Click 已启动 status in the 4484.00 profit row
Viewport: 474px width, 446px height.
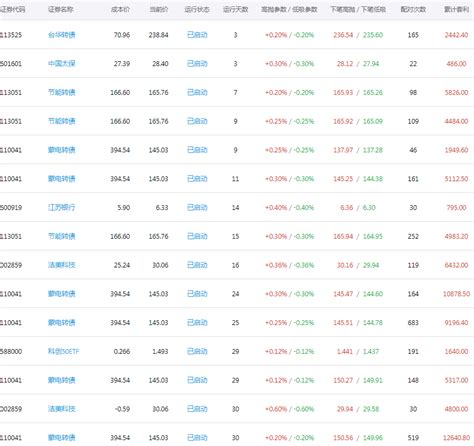[x=197, y=121]
